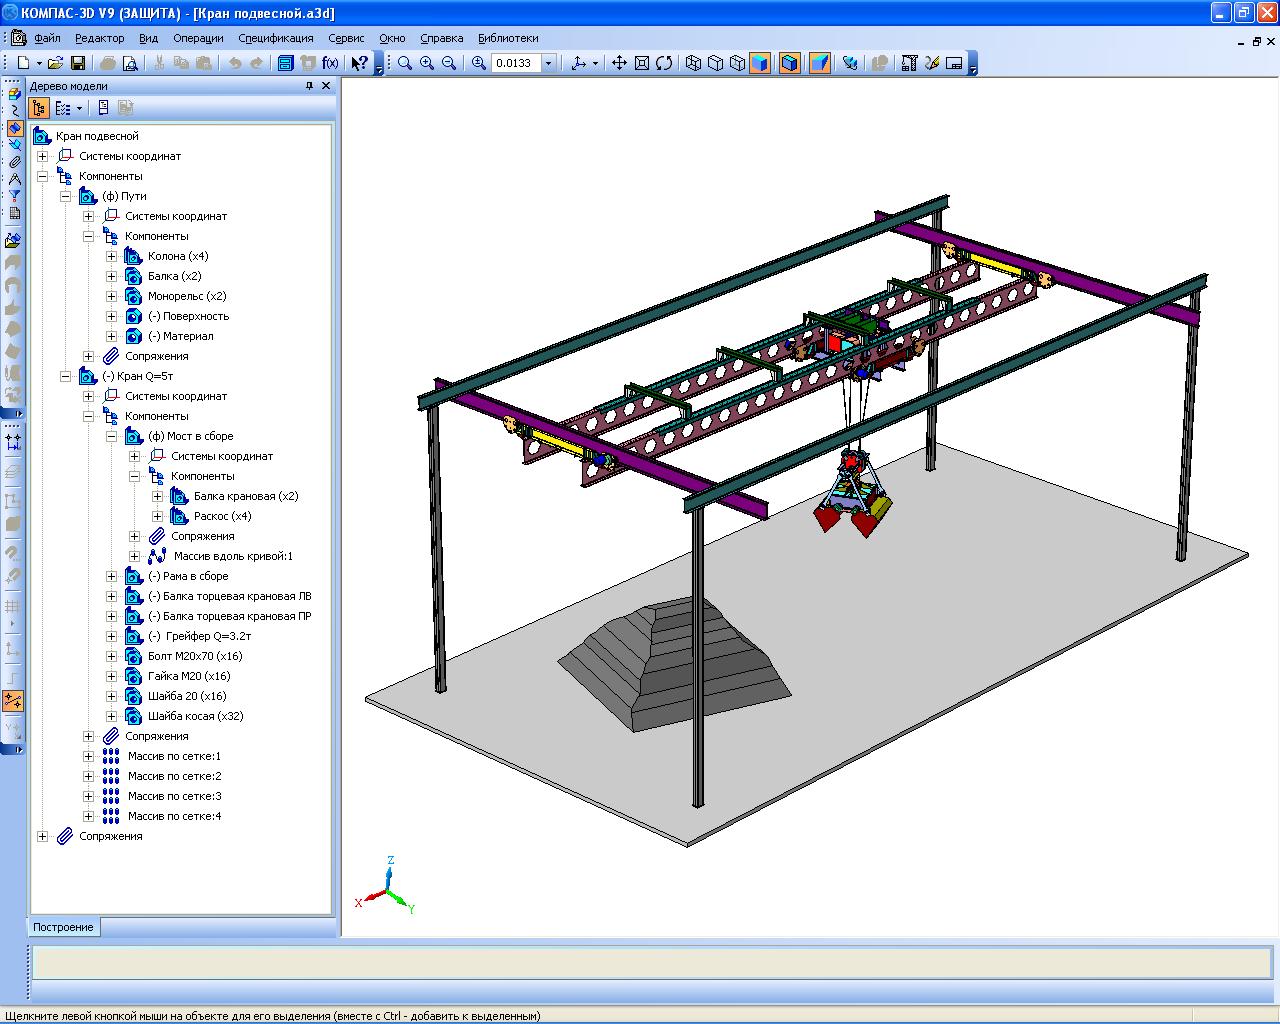Switch to the Построение tab
This screenshot has height=1024, width=1280.
63,927
